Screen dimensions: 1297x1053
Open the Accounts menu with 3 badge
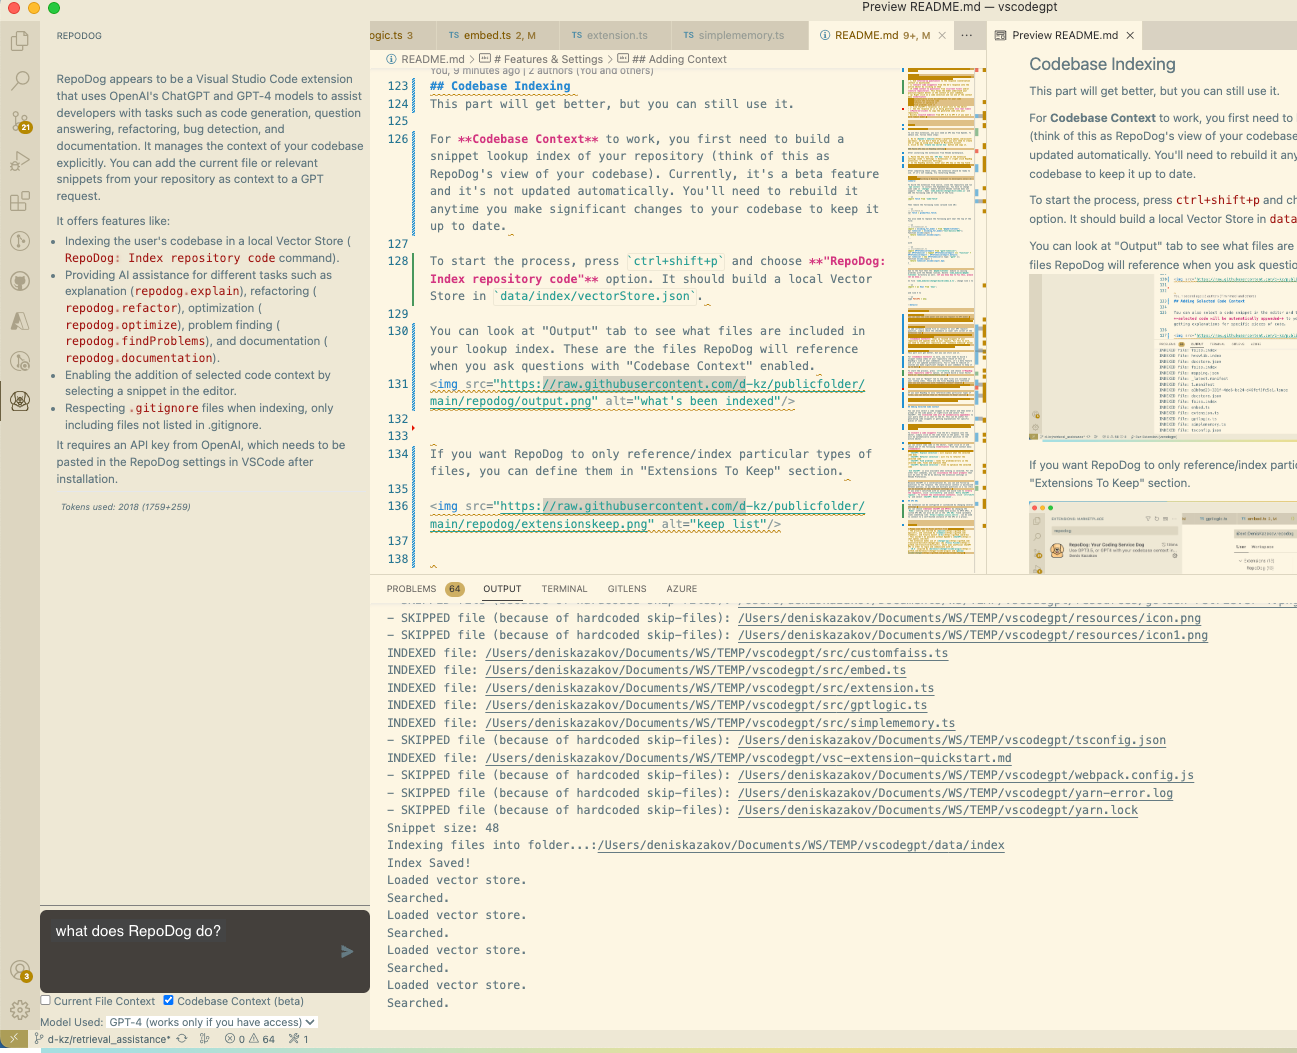click(x=20, y=970)
